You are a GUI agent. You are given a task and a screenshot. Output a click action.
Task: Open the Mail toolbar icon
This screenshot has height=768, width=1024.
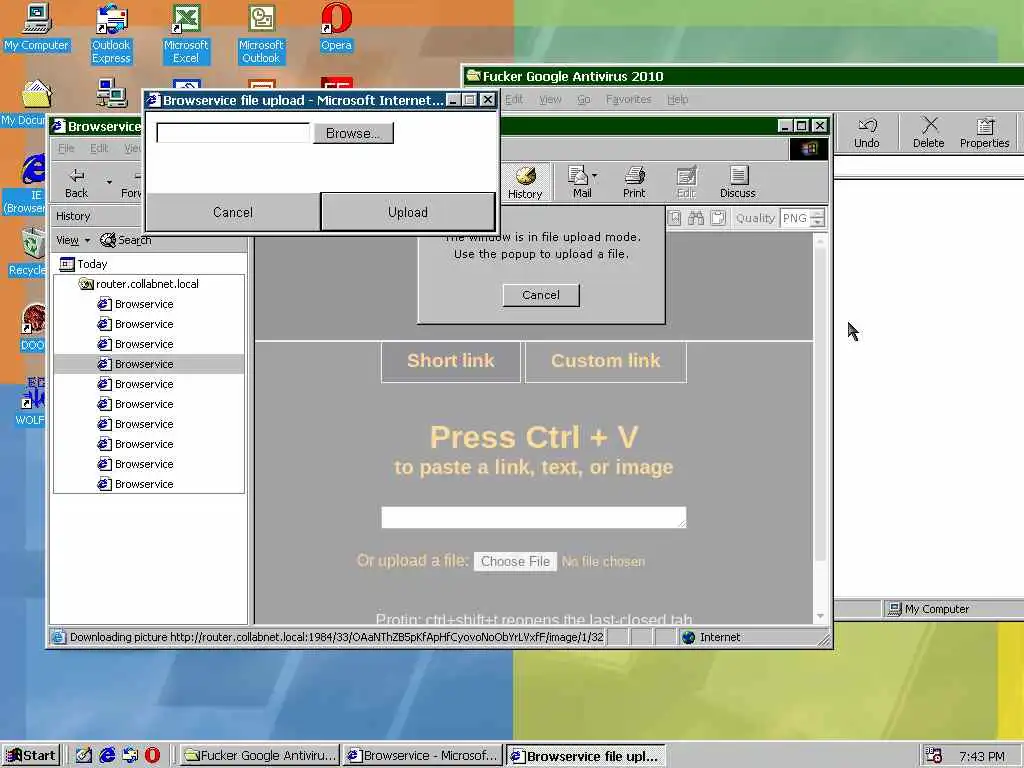pos(581,182)
